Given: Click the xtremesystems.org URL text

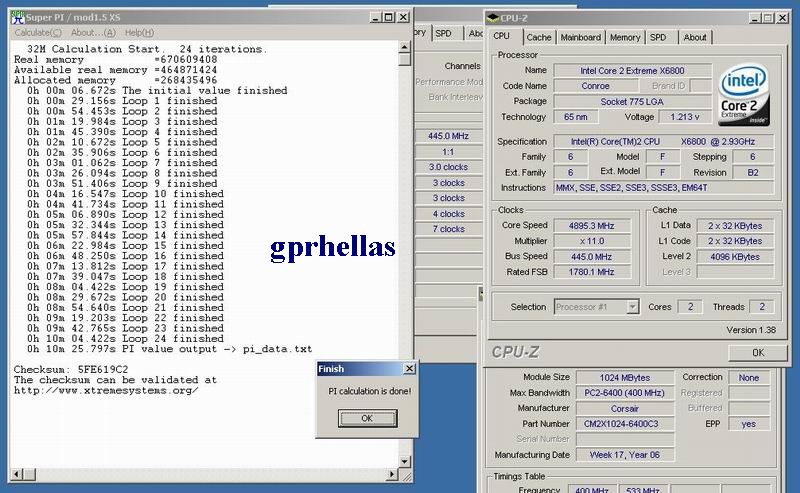Looking at the screenshot, I should coord(106,390).
